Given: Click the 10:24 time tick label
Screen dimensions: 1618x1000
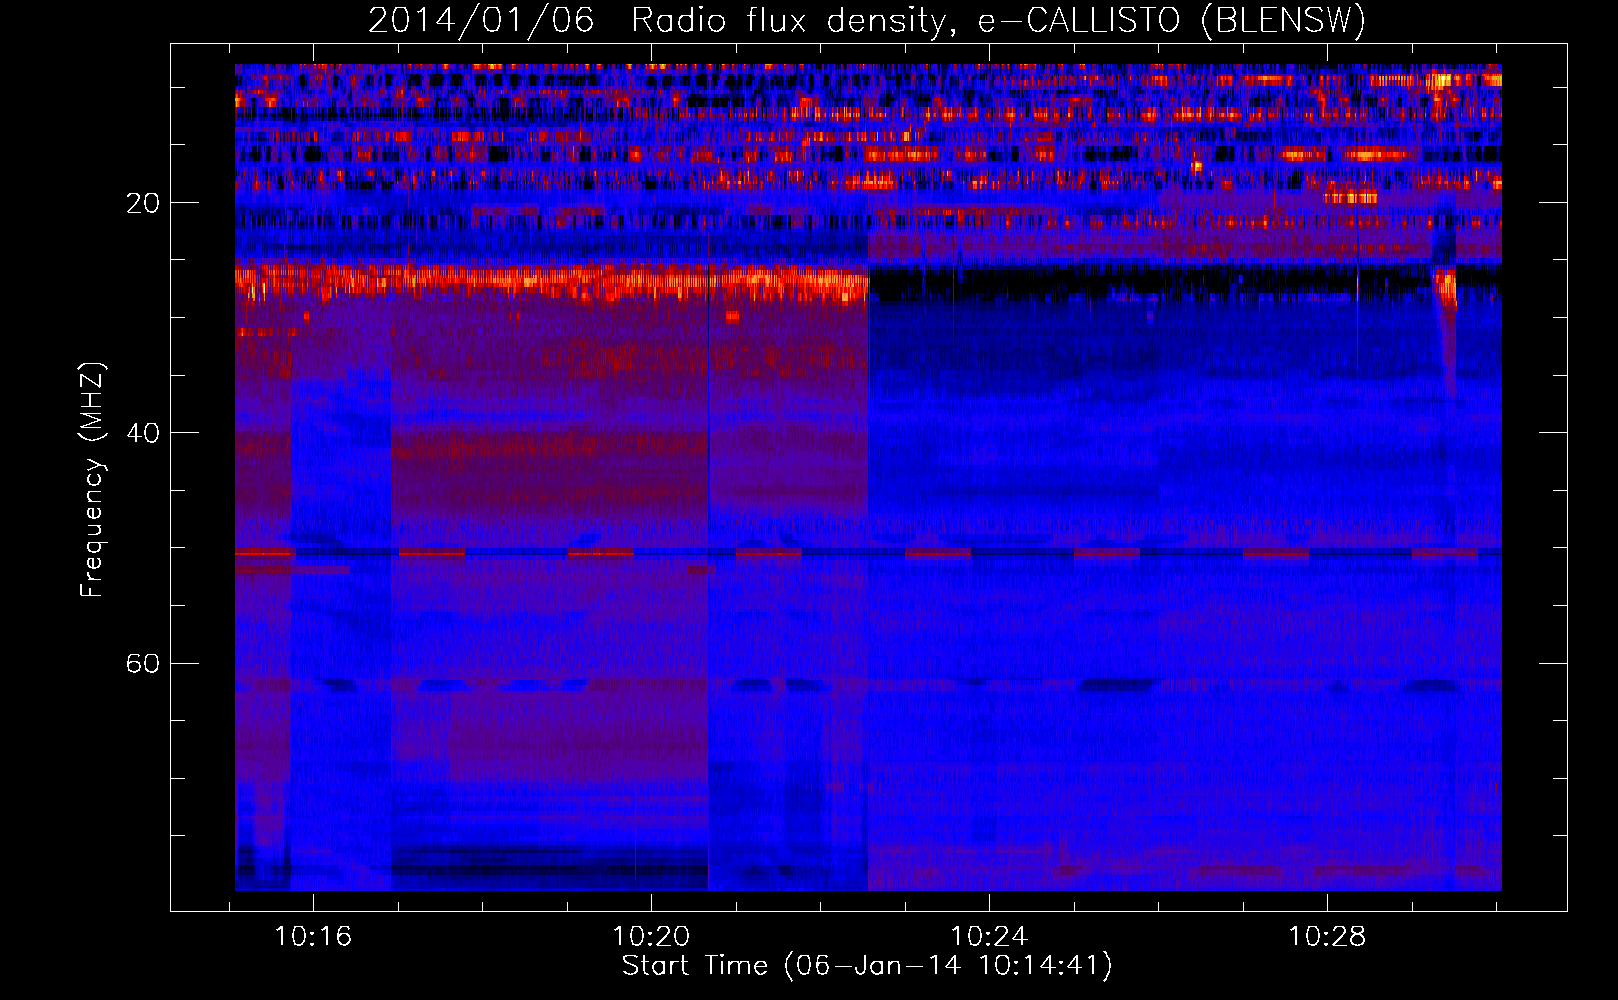Looking at the screenshot, I should coord(989,937).
